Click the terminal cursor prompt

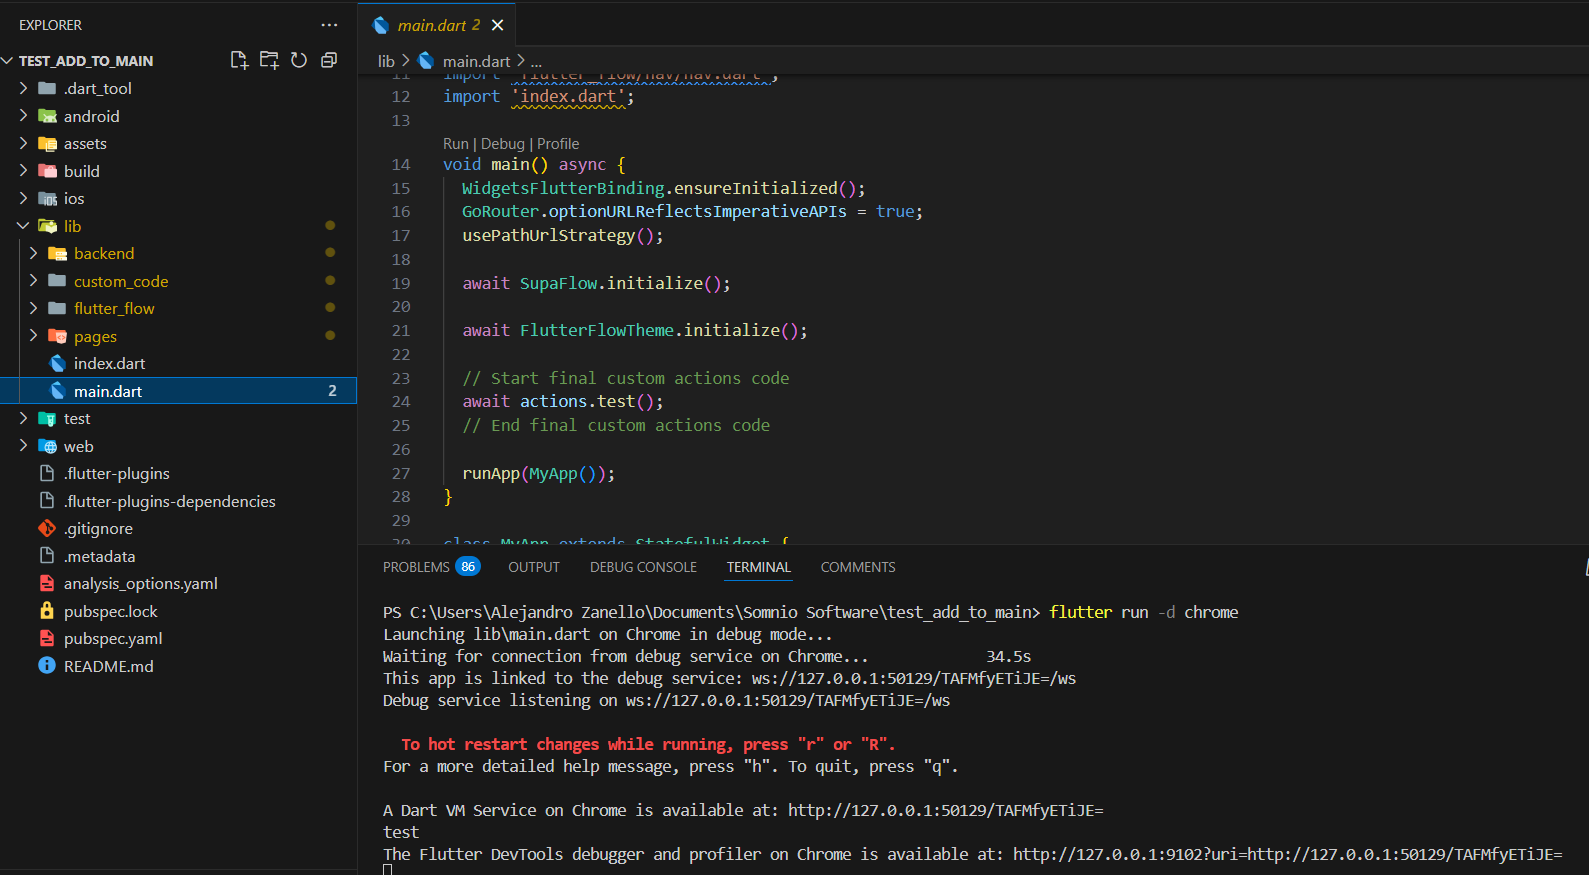click(388, 870)
